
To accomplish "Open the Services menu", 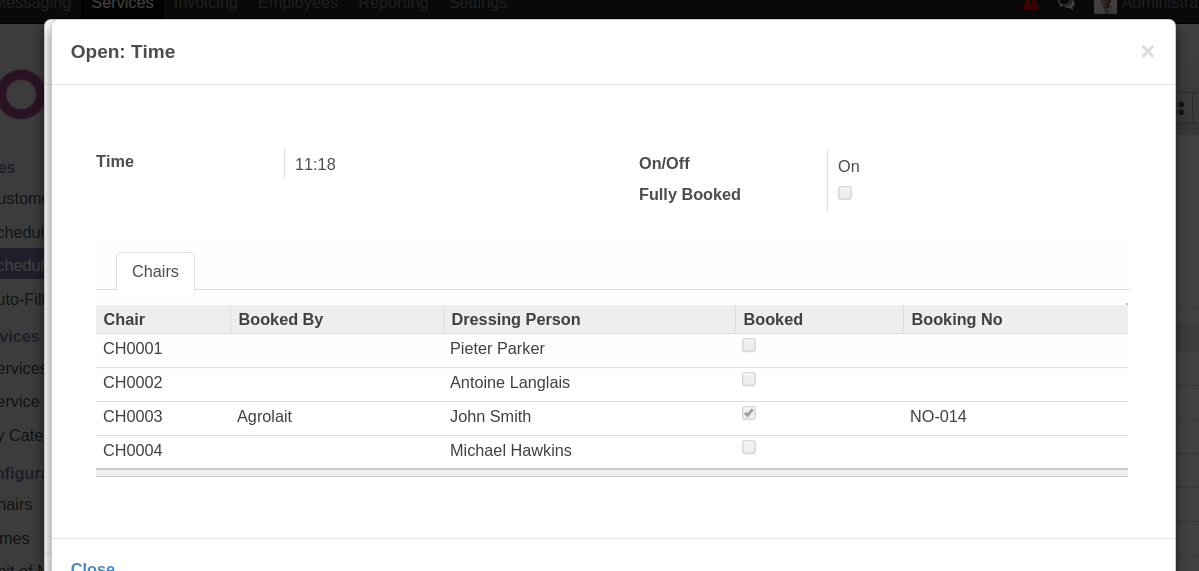I will click(122, 5).
